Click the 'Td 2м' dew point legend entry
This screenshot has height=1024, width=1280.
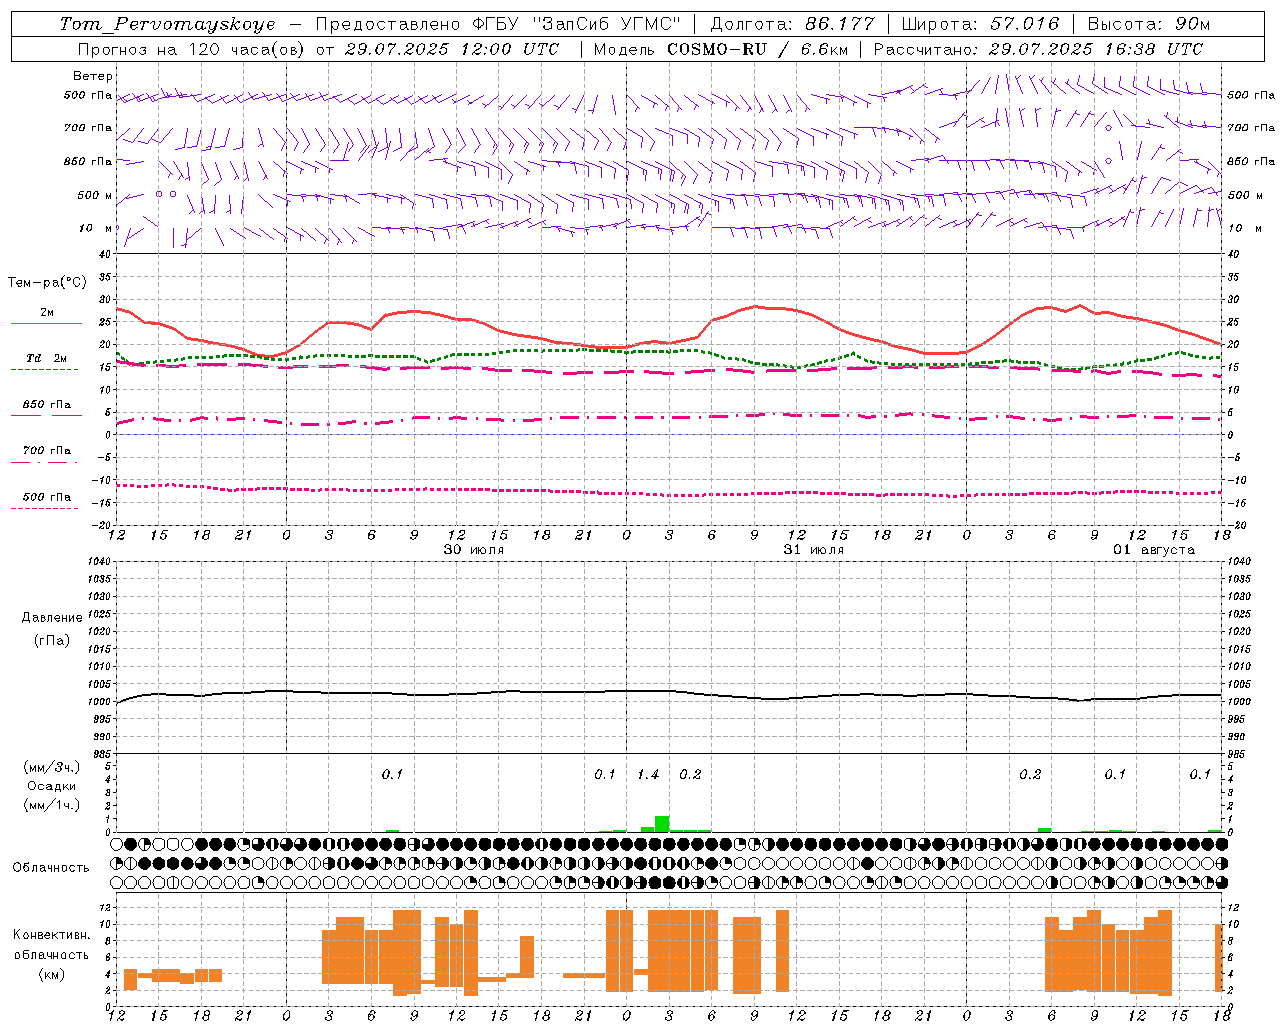tap(47, 358)
